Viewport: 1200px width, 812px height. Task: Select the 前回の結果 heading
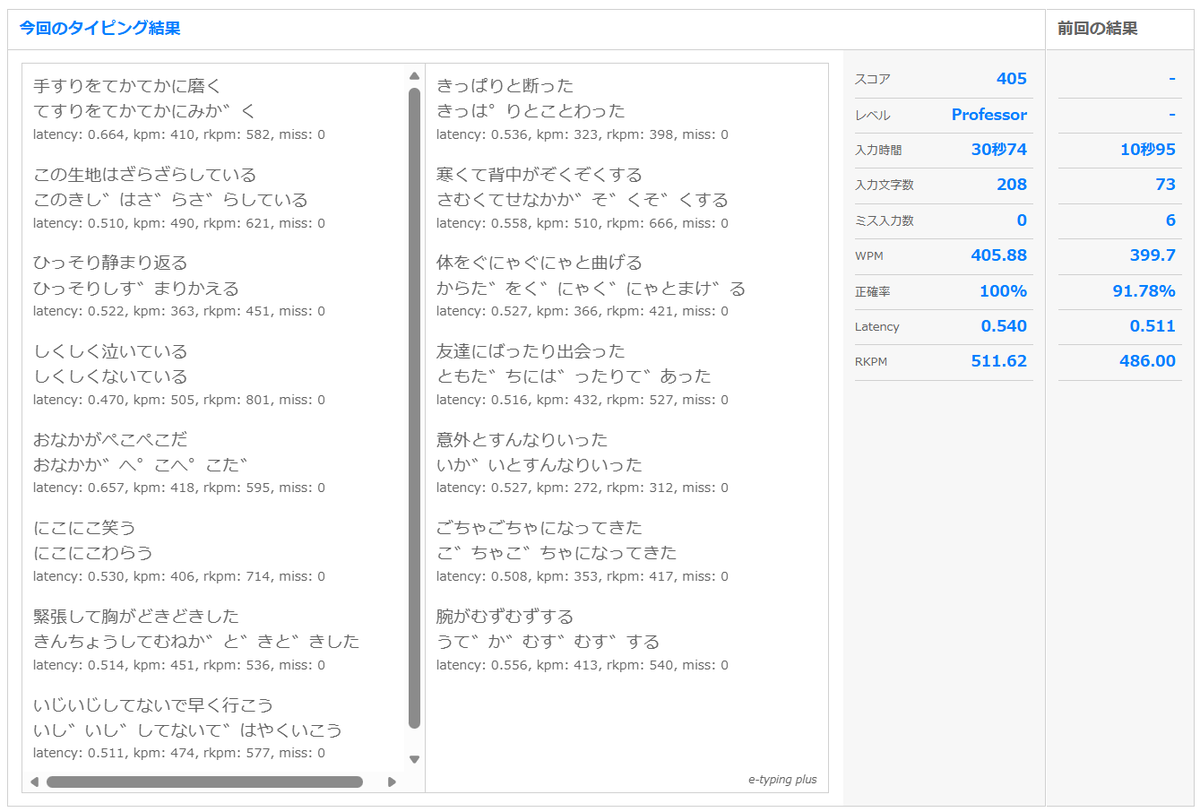tap(1098, 29)
